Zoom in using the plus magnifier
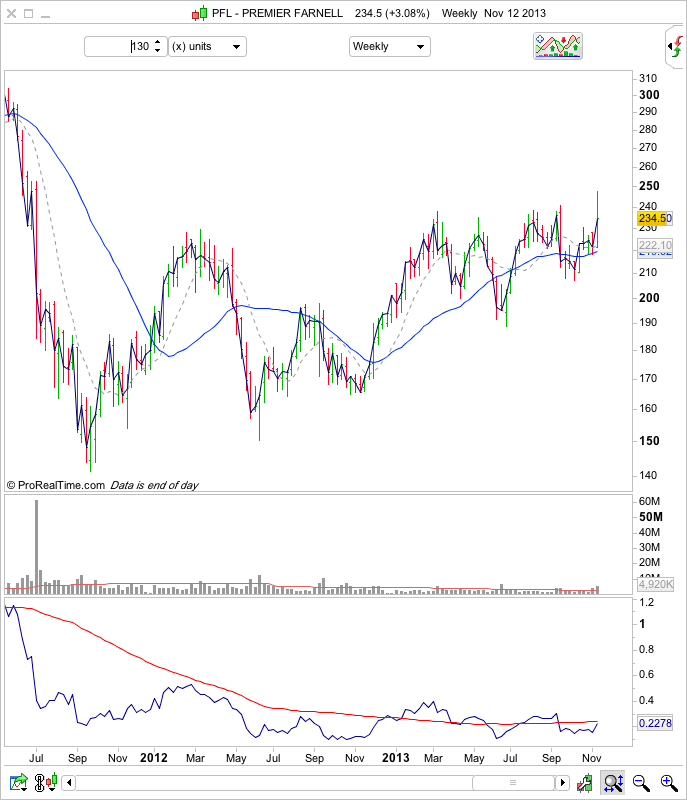The width and height of the screenshot is (687, 800). tap(669, 783)
